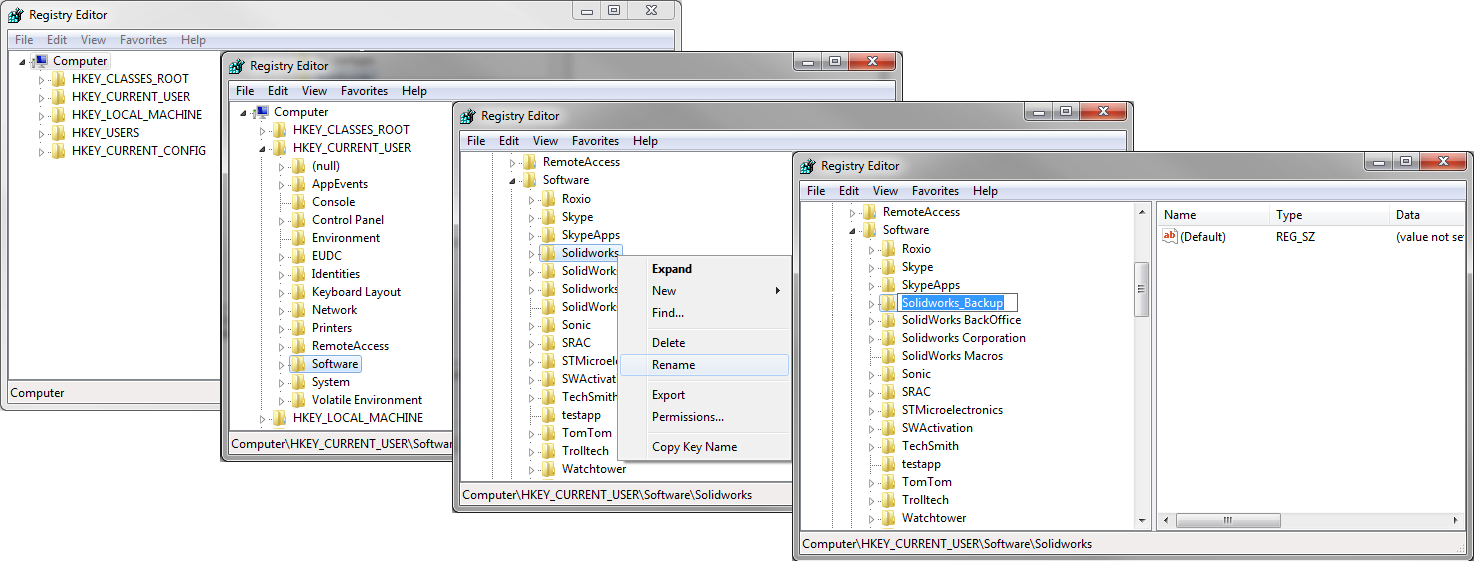Open Permissions... from the context menu

(x=704, y=417)
